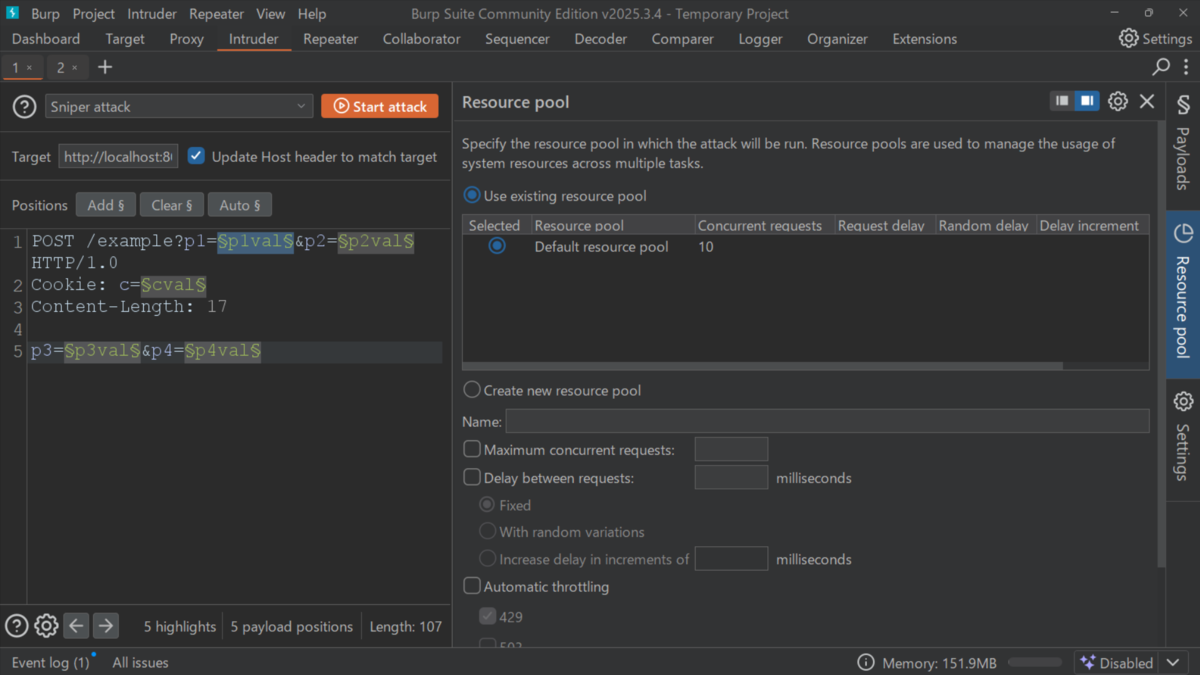Enable Maximum concurrent requests checkbox
The width and height of the screenshot is (1200, 675).
tap(472, 450)
